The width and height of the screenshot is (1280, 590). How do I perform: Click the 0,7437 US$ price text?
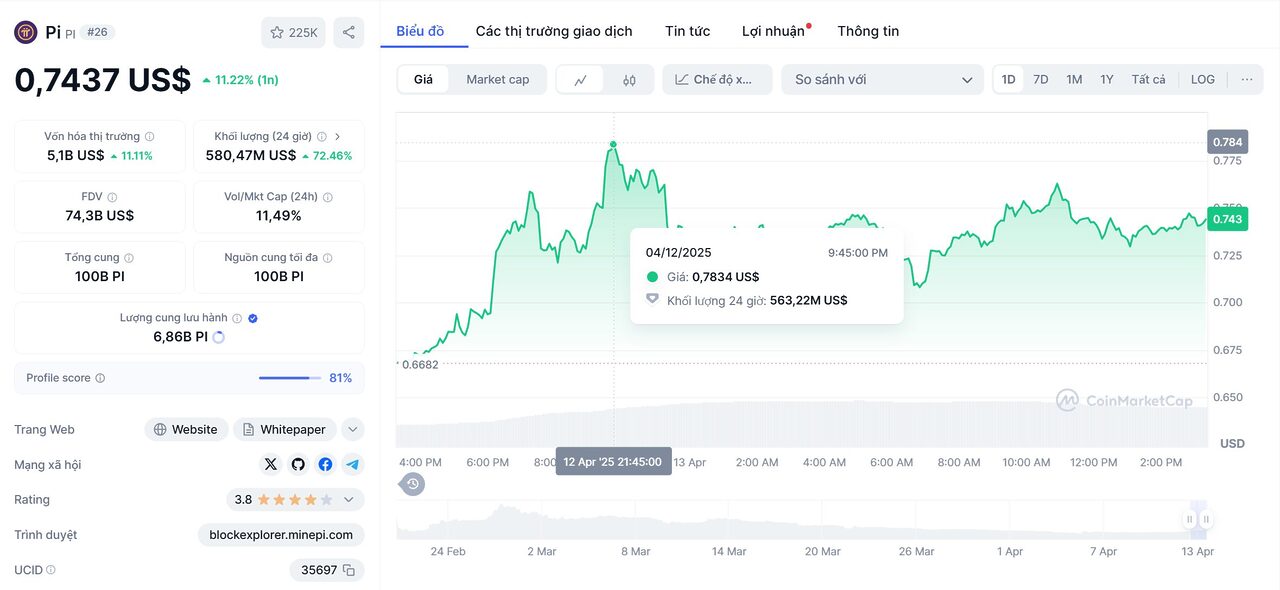[x=102, y=80]
